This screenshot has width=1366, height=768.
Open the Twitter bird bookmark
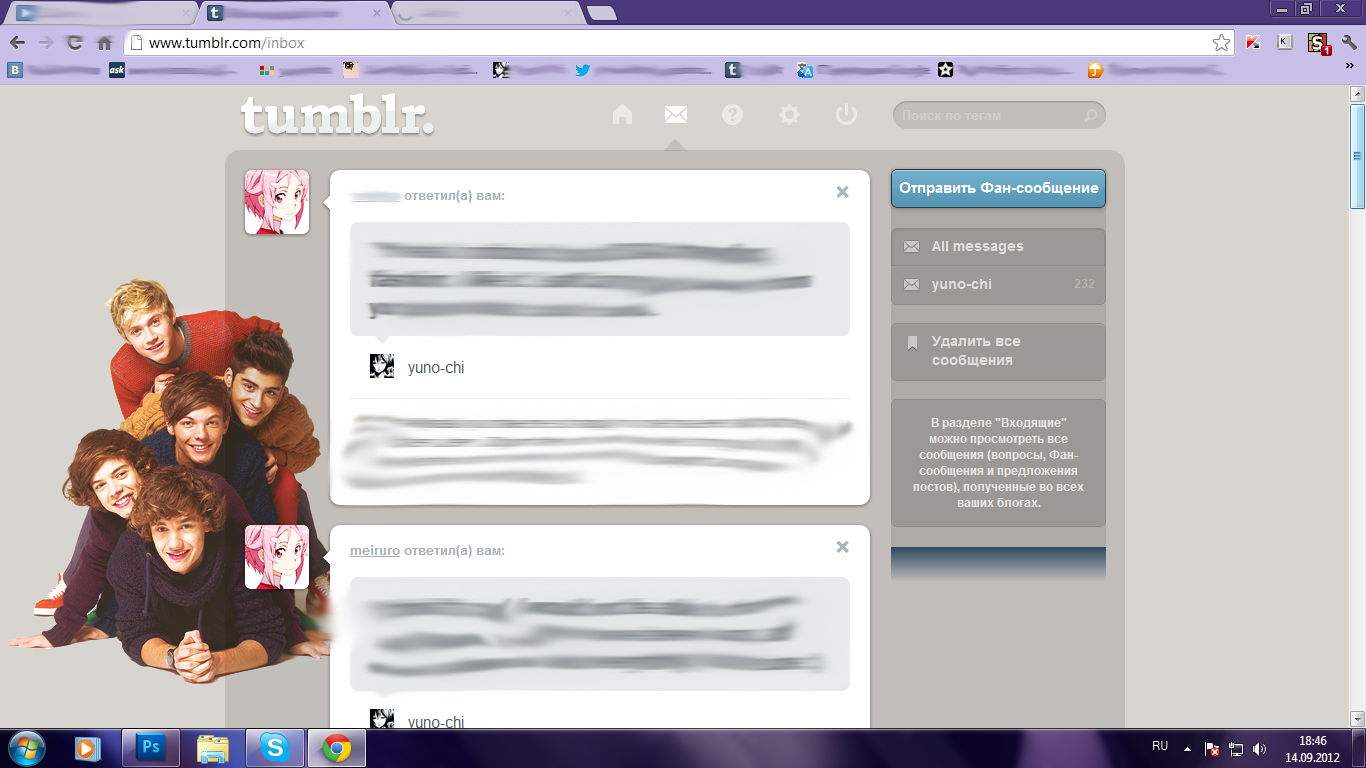point(582,70)
